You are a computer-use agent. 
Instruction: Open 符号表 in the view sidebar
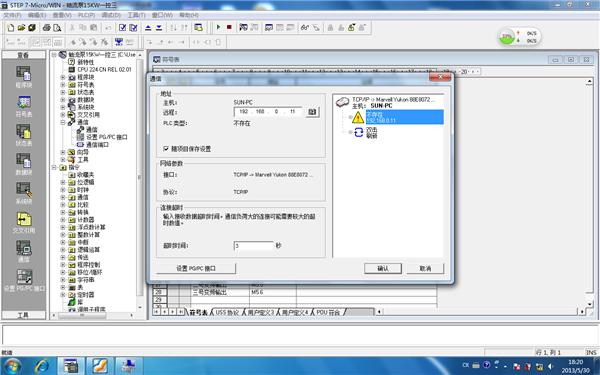click(23, 106)
